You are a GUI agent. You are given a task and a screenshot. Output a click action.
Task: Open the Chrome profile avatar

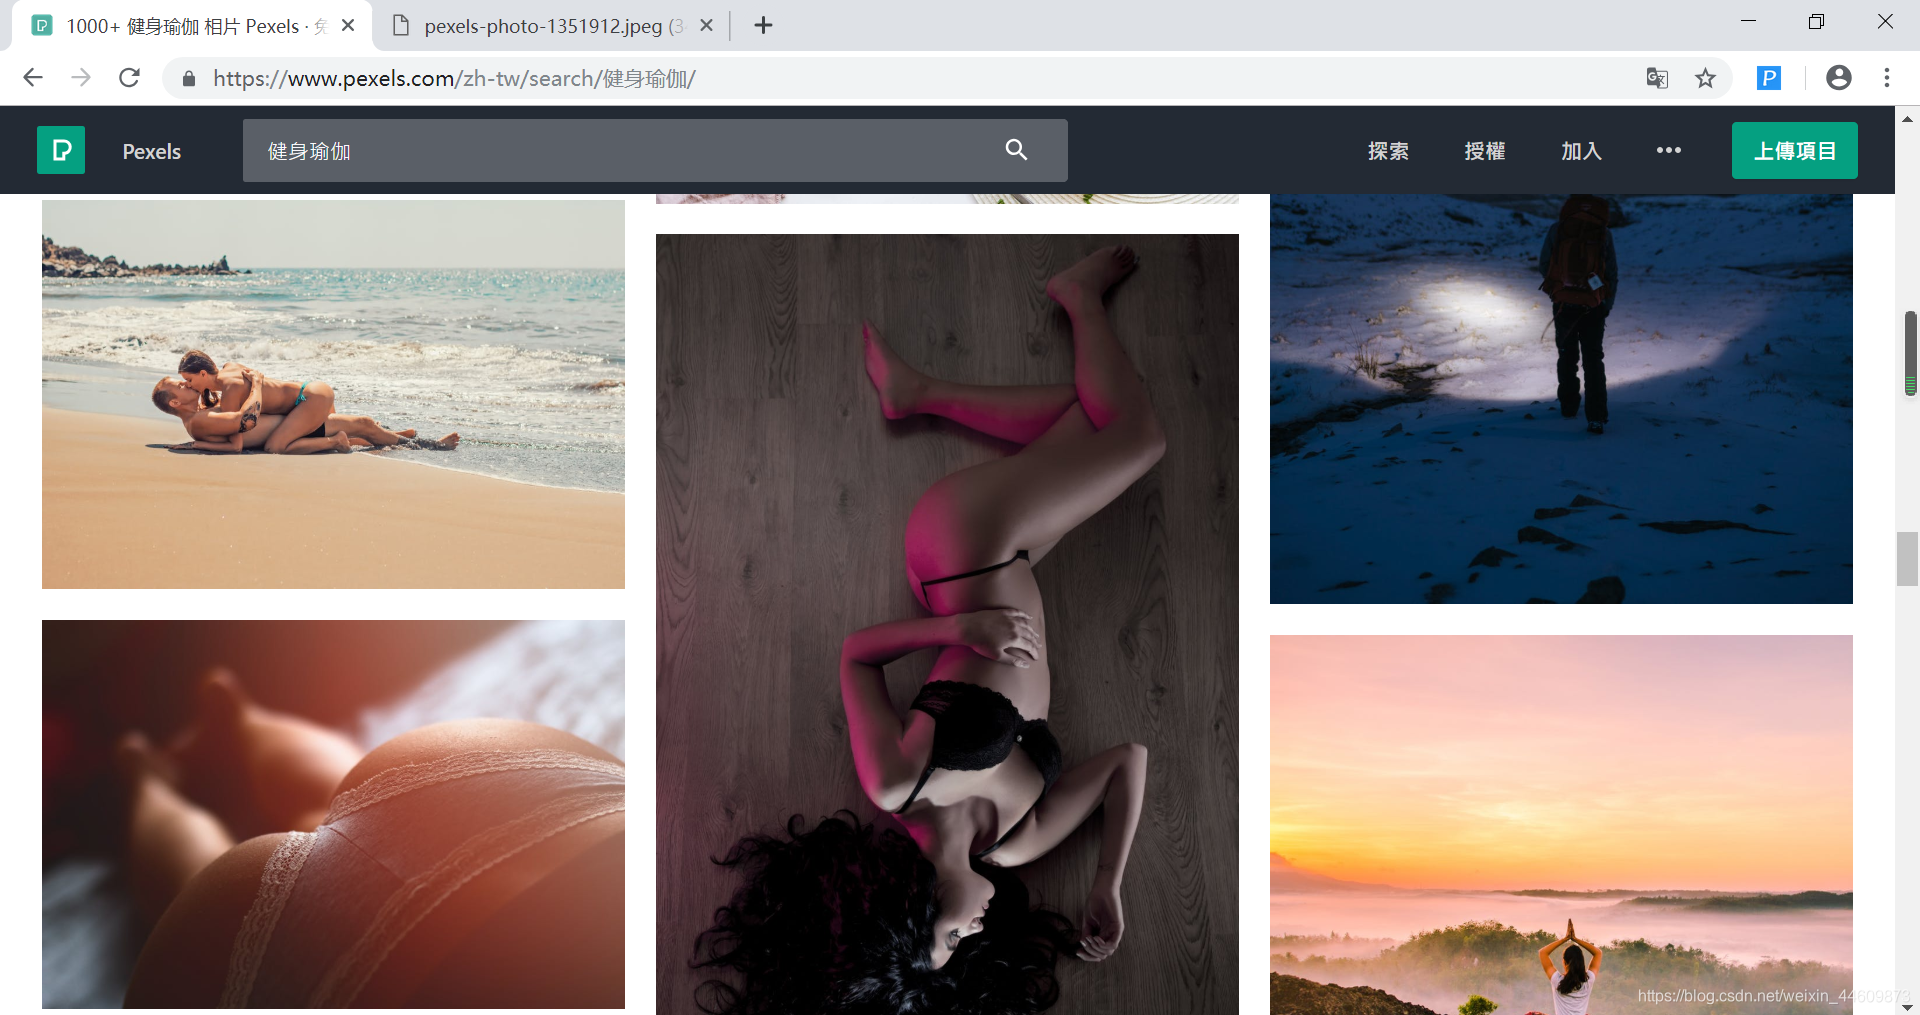click(x=1838, y=78)
